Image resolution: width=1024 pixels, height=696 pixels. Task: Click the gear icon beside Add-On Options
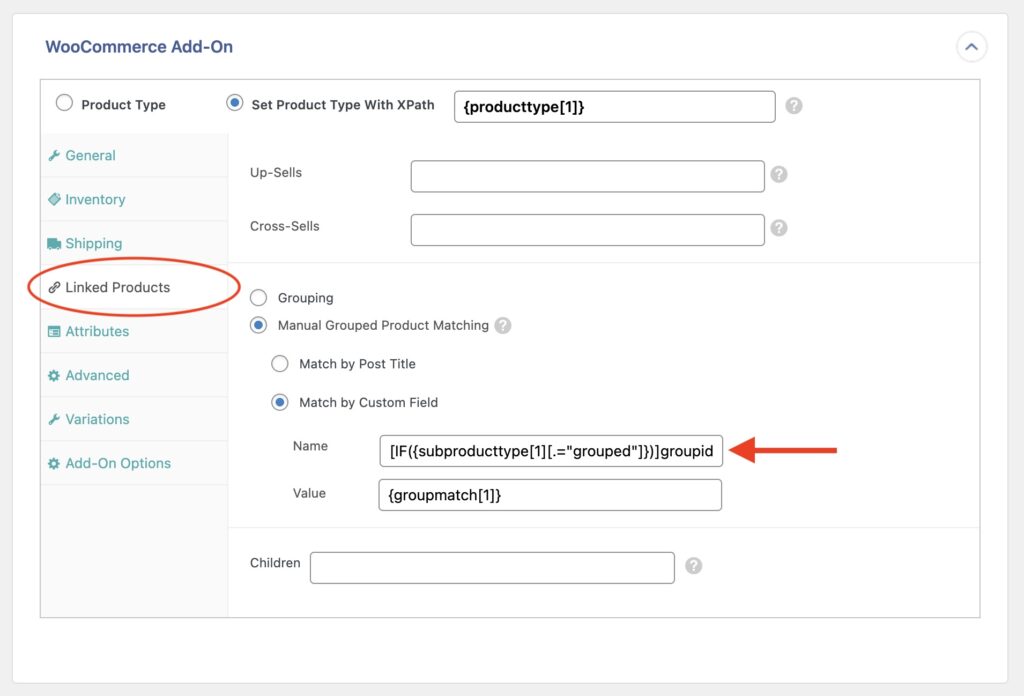56,463
